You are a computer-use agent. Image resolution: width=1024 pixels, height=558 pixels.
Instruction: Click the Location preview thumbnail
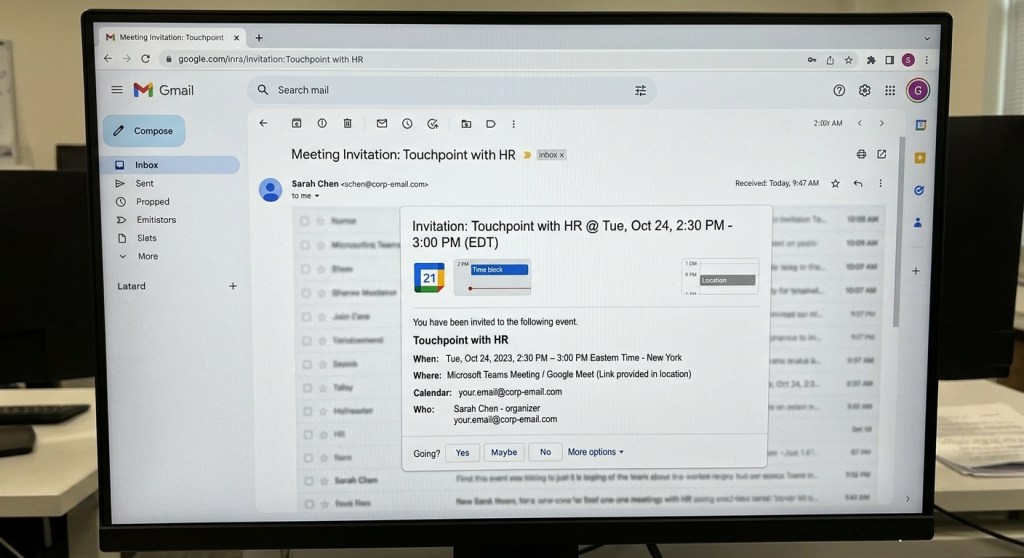coord(720,276)
